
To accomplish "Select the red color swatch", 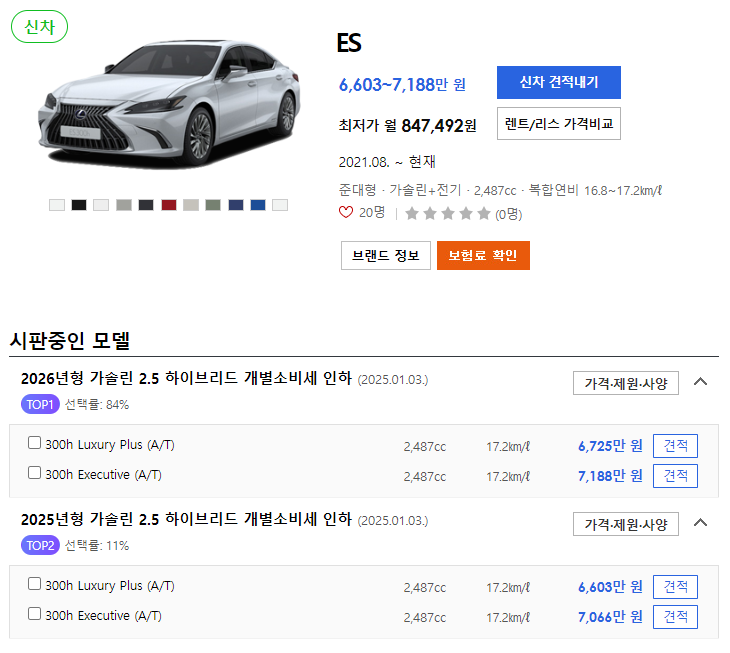I will tap(169, 205).
